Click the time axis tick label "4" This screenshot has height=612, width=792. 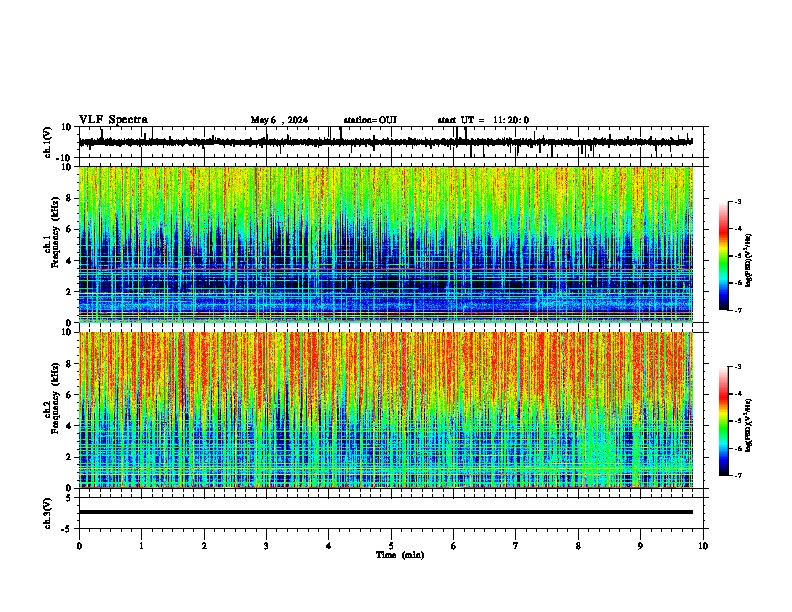coord(329,546)
